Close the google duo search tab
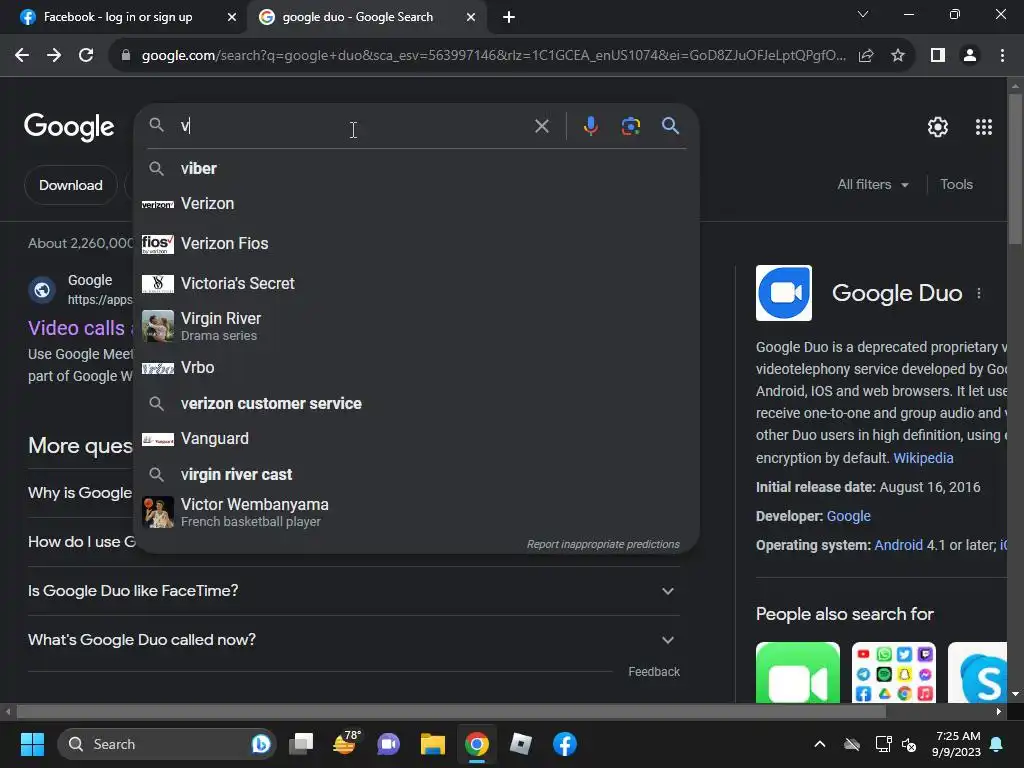Image resolution: width=1024 pixels, height=768 pixels. [471, 17]
